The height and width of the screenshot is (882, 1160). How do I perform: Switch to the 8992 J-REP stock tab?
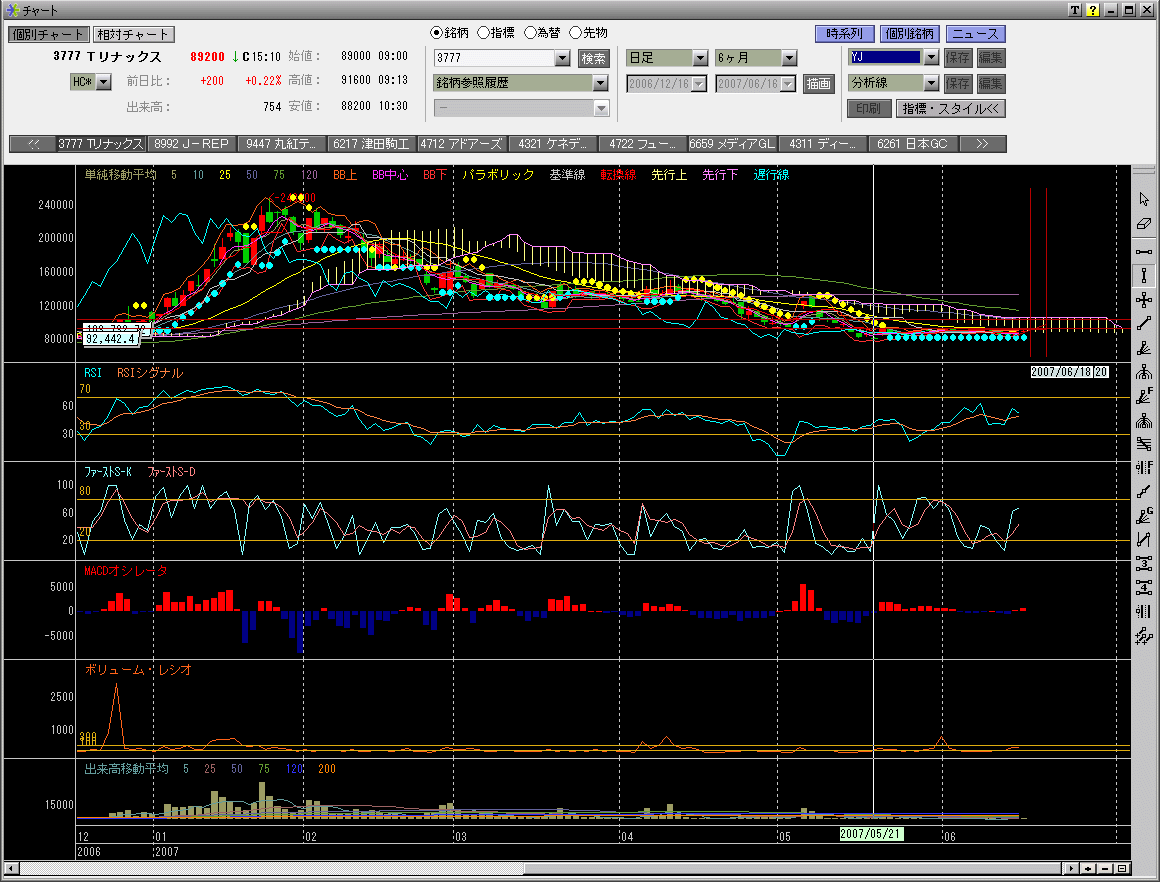[x=191, y=144]
